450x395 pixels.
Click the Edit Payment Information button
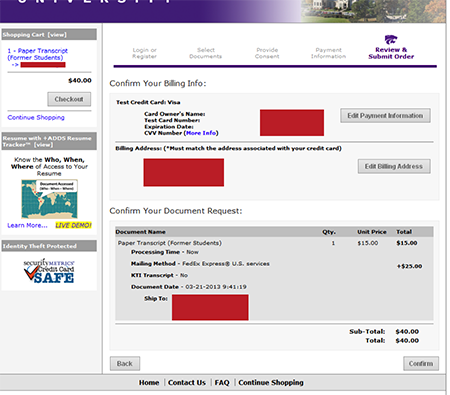tap(385, 116)
